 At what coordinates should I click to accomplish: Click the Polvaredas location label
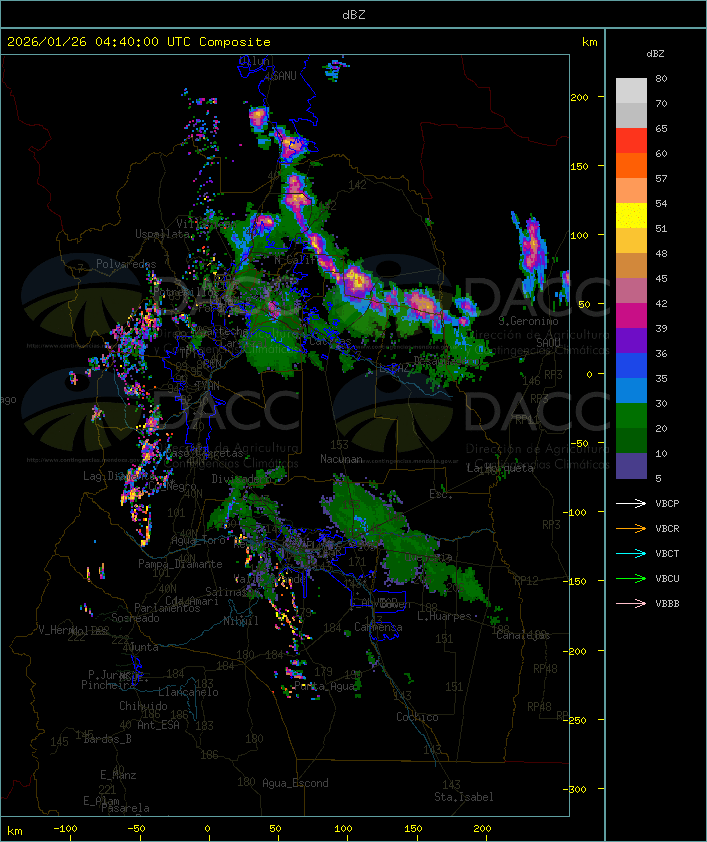point(126,264)
